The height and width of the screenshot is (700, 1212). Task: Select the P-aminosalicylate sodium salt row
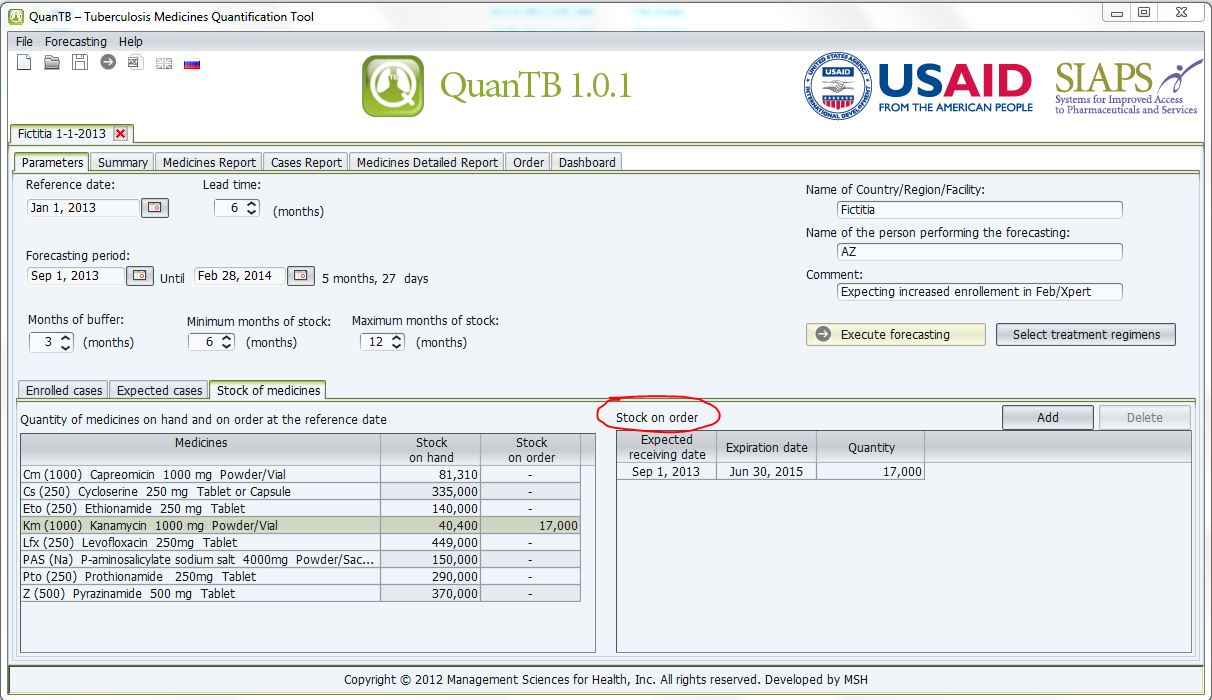(300, 560)
